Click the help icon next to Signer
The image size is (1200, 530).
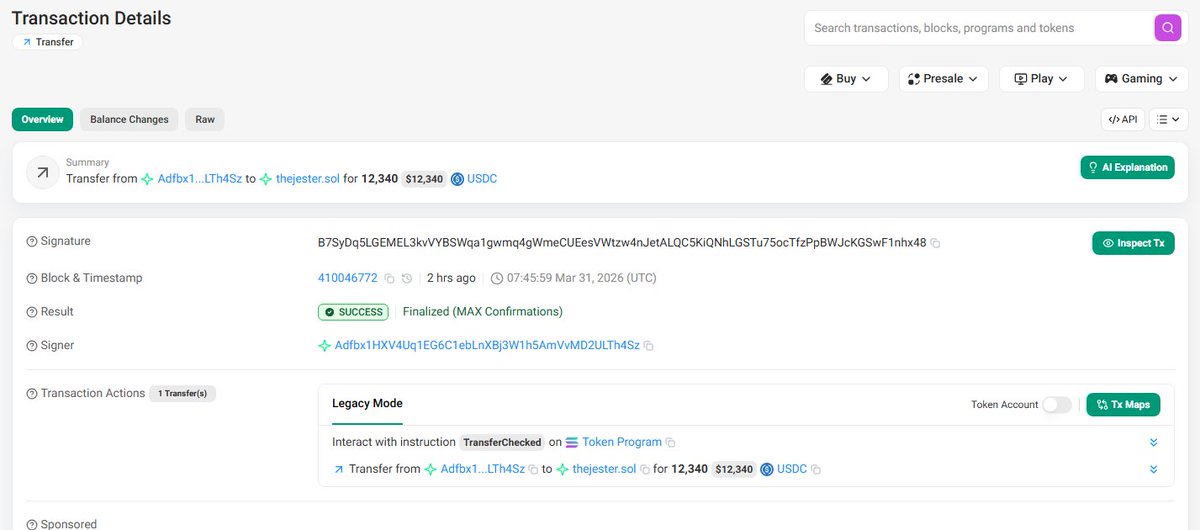(32, 346)
